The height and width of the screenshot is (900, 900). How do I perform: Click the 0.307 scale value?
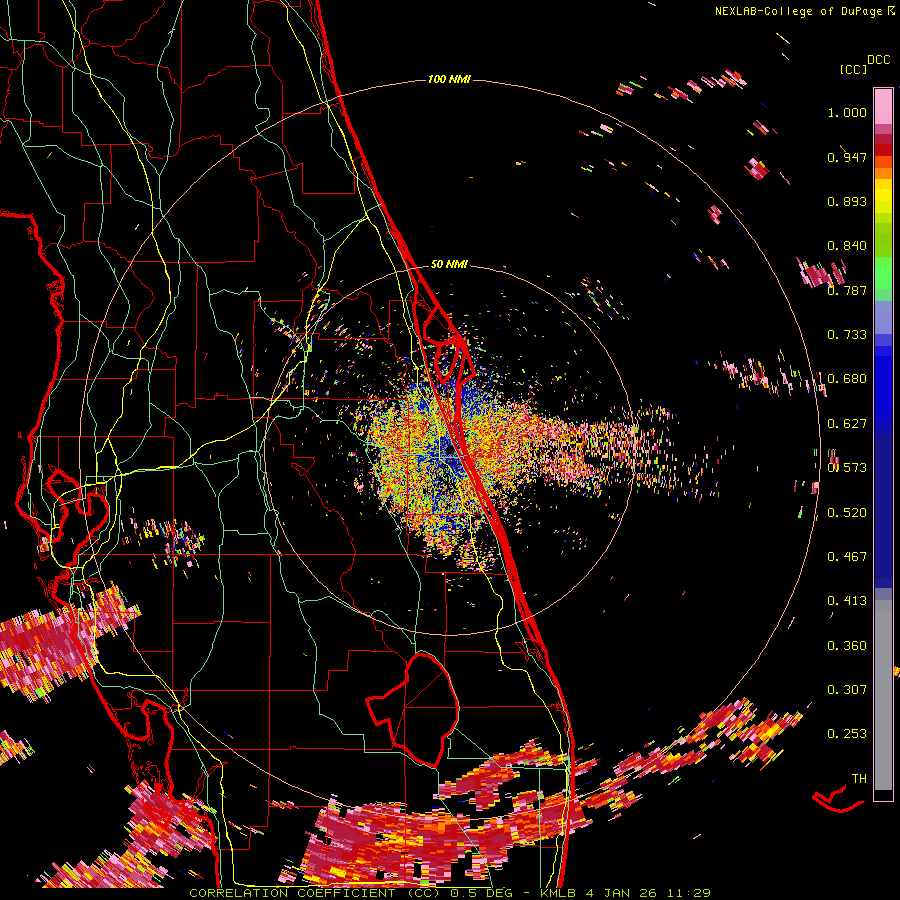(847, 690)
